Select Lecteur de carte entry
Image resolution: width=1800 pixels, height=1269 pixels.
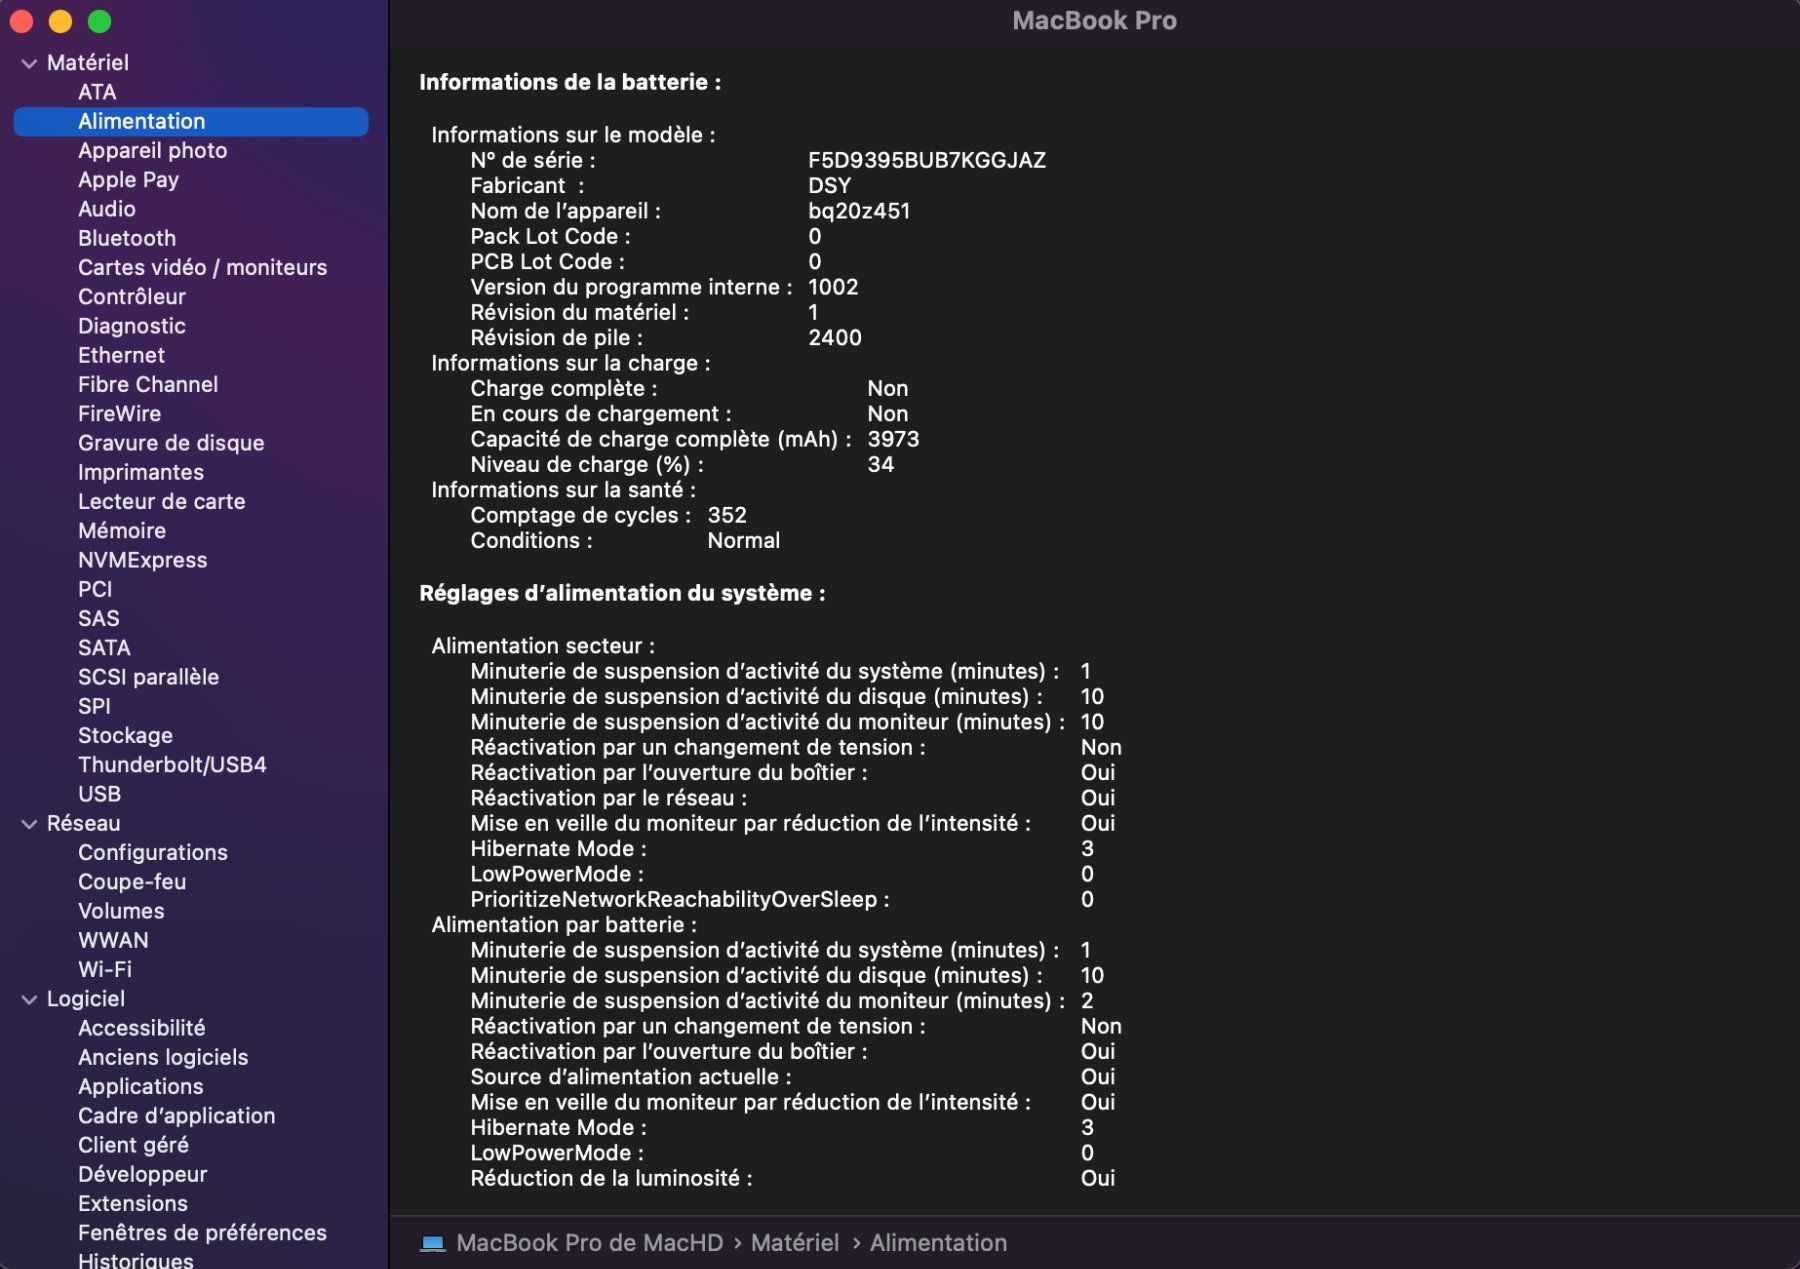tap(162, 501)
